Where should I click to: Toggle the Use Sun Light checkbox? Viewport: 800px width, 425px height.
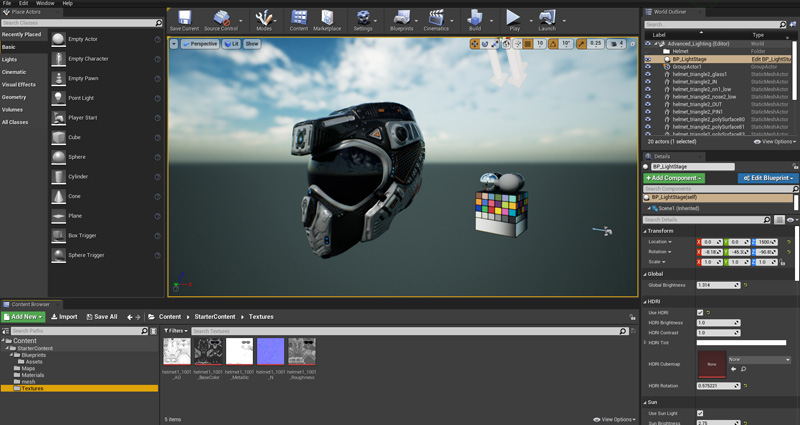700,413
